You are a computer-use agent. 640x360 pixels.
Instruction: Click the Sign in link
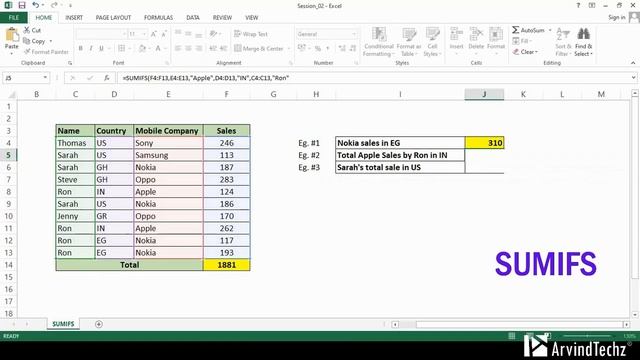point(616,17)
